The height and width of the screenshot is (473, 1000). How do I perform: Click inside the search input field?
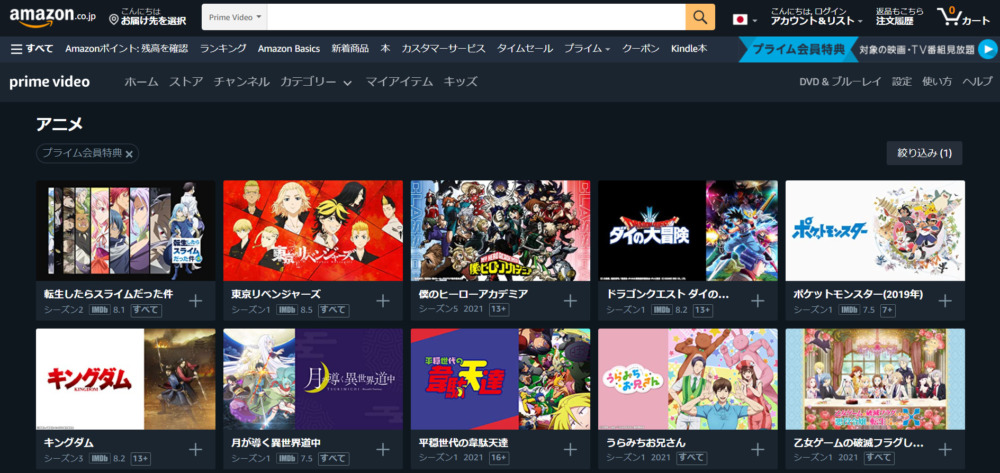tap(476, 17)
